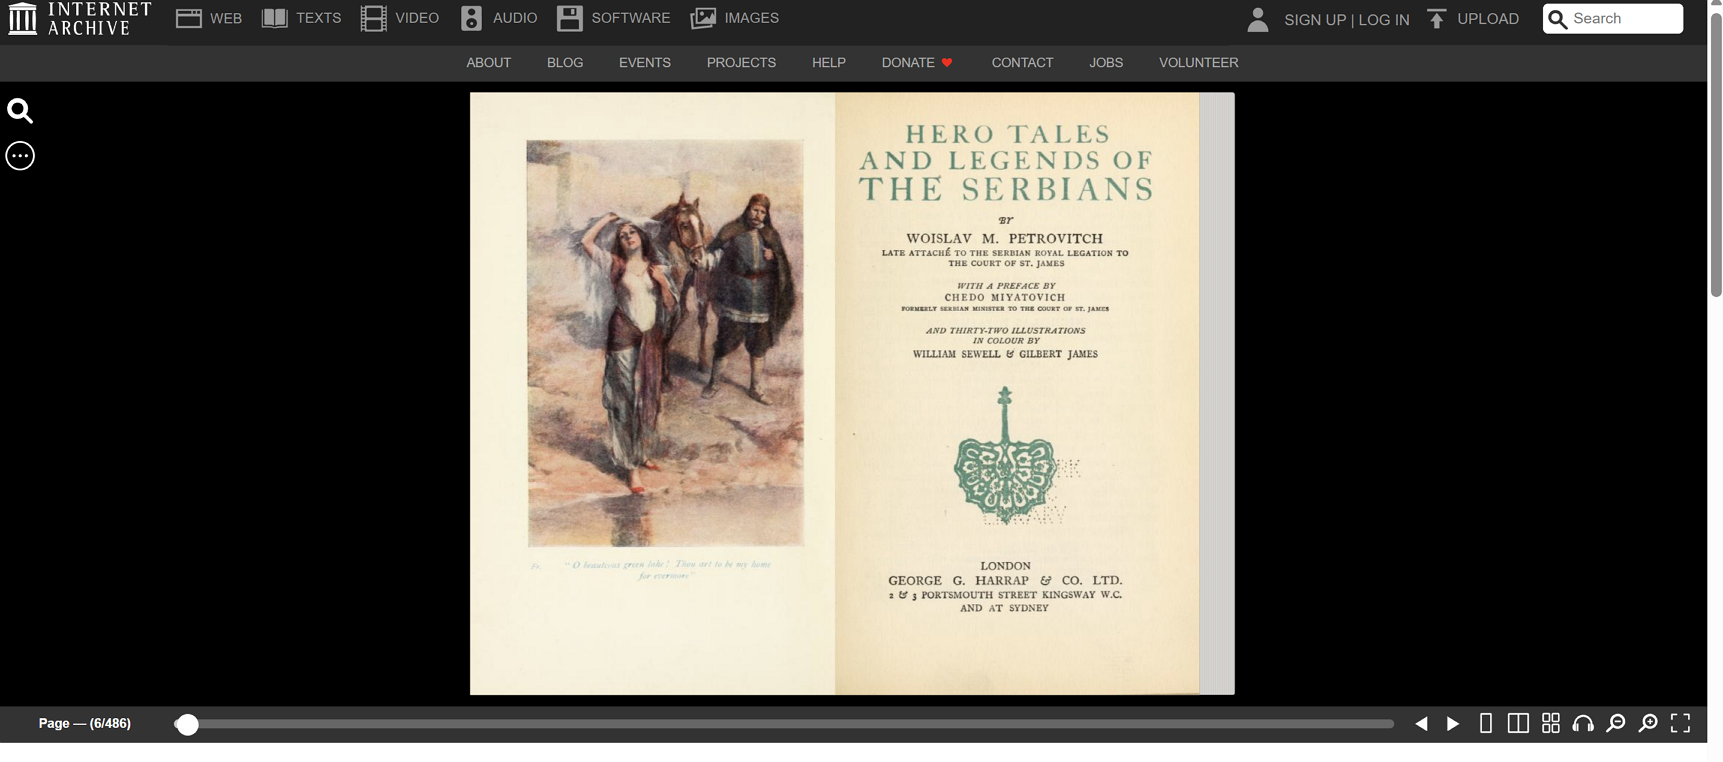Open the Texts media menu
Image resolution: width=1723 pixels, height=762 pixels.
tap(301, 18)
